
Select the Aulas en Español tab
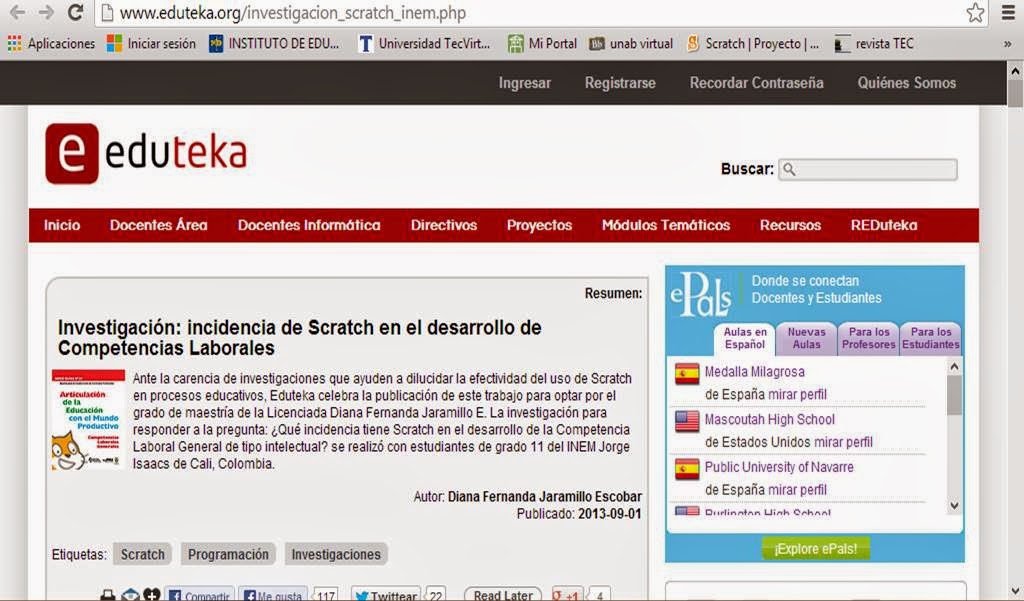click(x=745, y=338)
